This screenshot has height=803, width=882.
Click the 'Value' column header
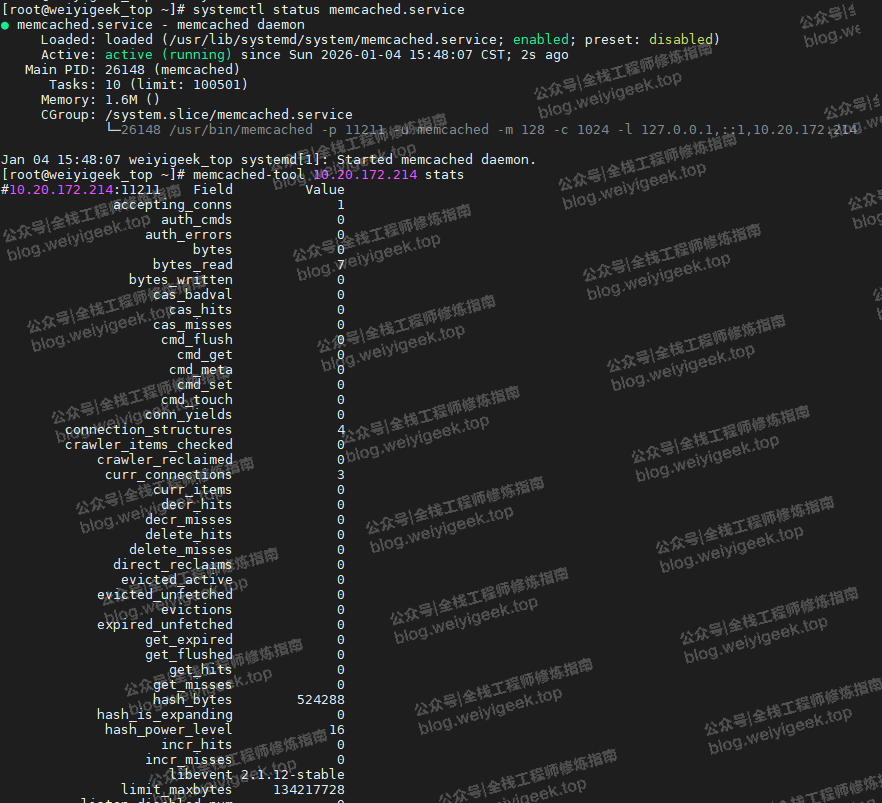tap(325, 190)
